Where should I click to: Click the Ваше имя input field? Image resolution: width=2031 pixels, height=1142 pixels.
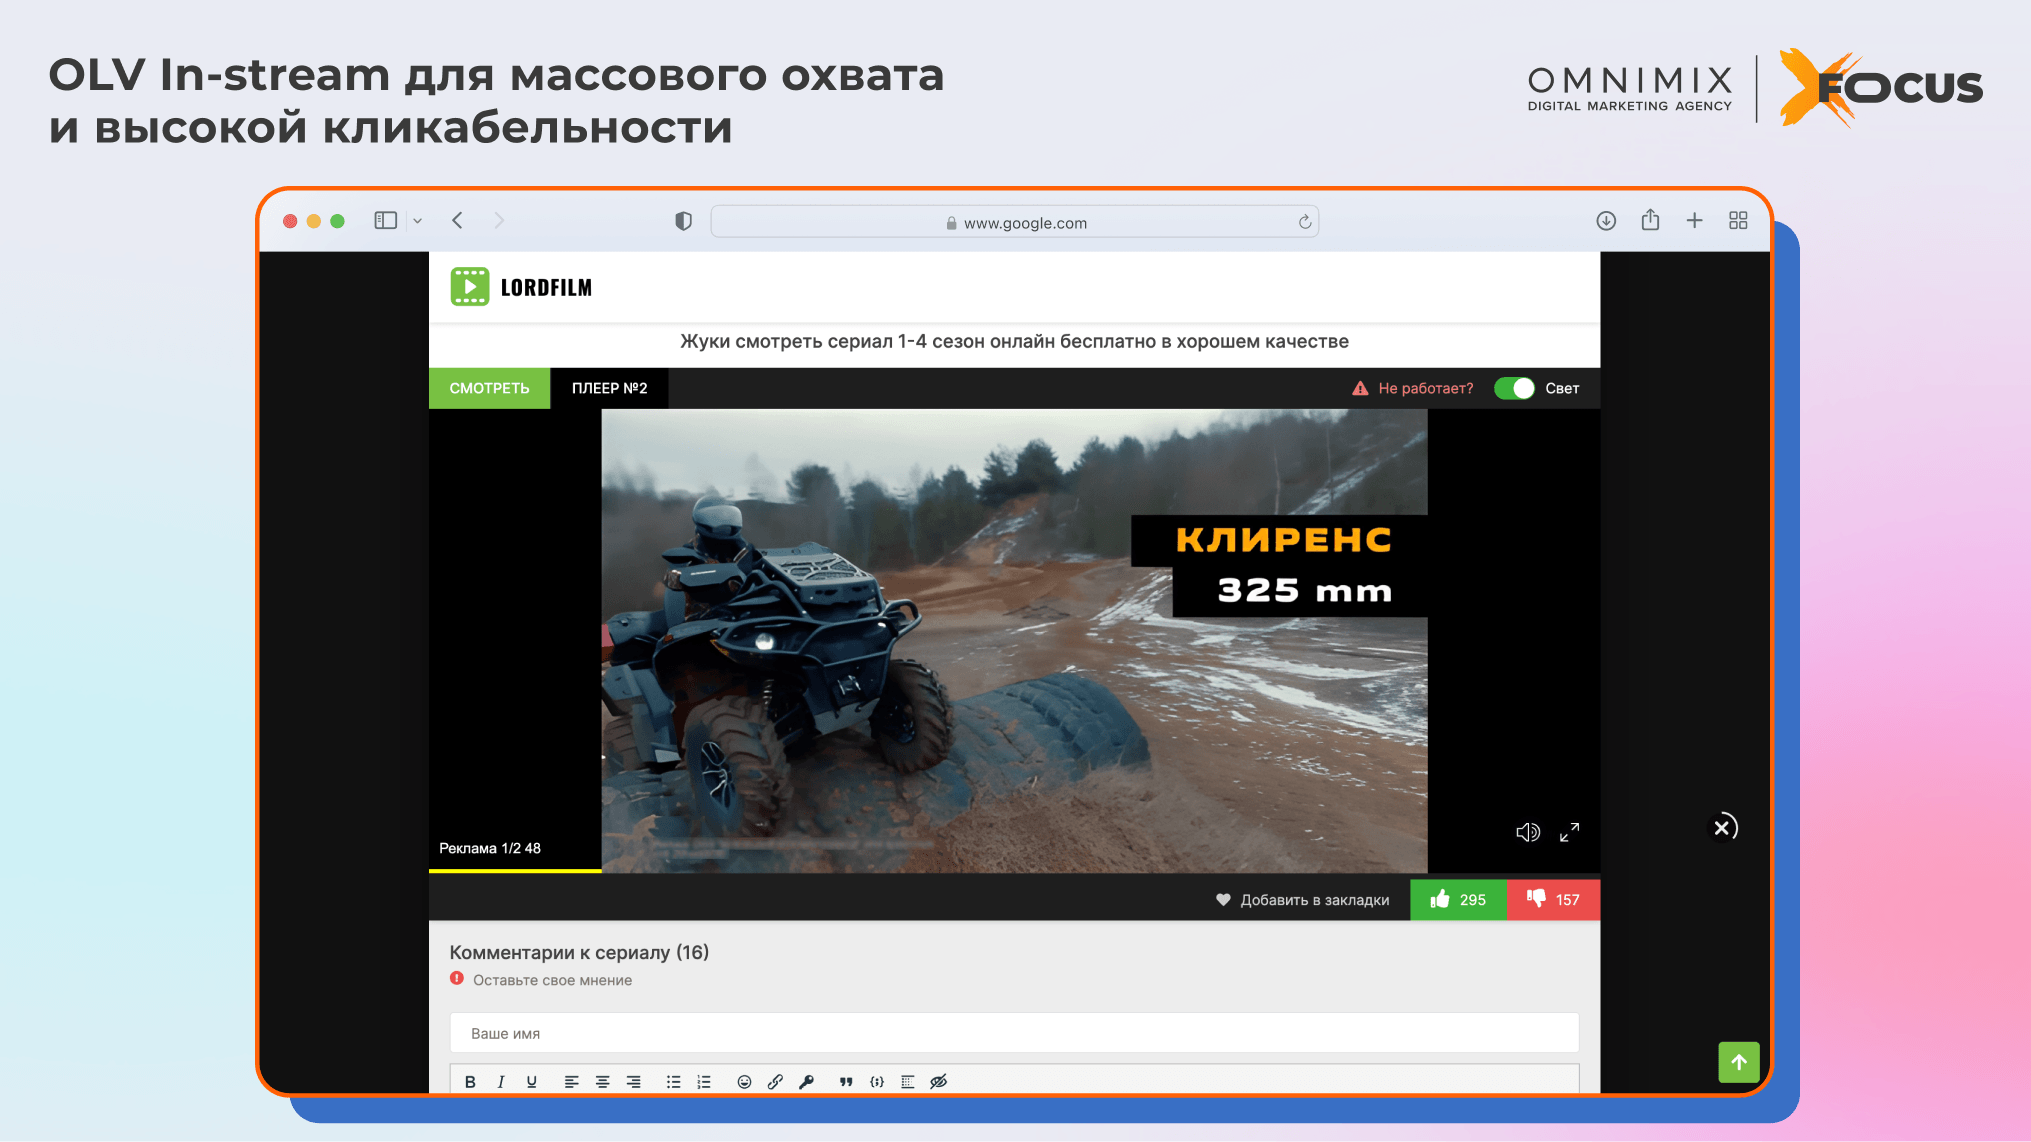pyautogui.click(x=1014, y=1033)
